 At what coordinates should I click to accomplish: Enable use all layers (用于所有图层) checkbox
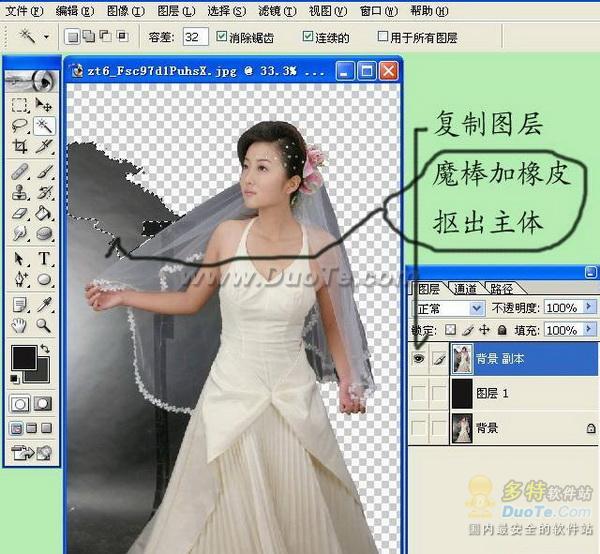[x=382, y=36]
